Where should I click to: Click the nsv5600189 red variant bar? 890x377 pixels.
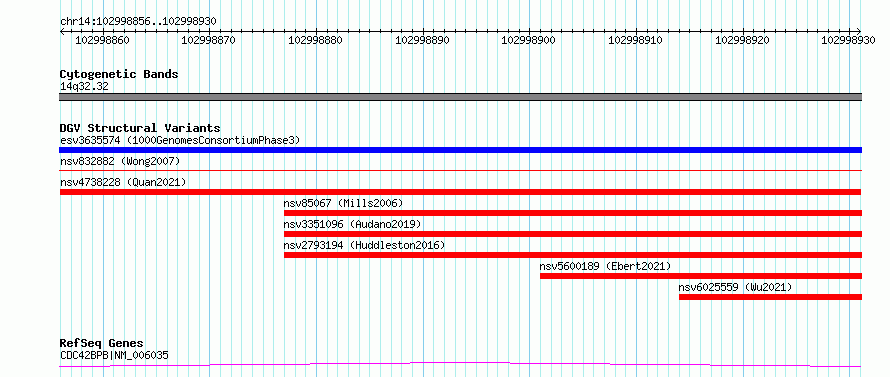(701, 276)
